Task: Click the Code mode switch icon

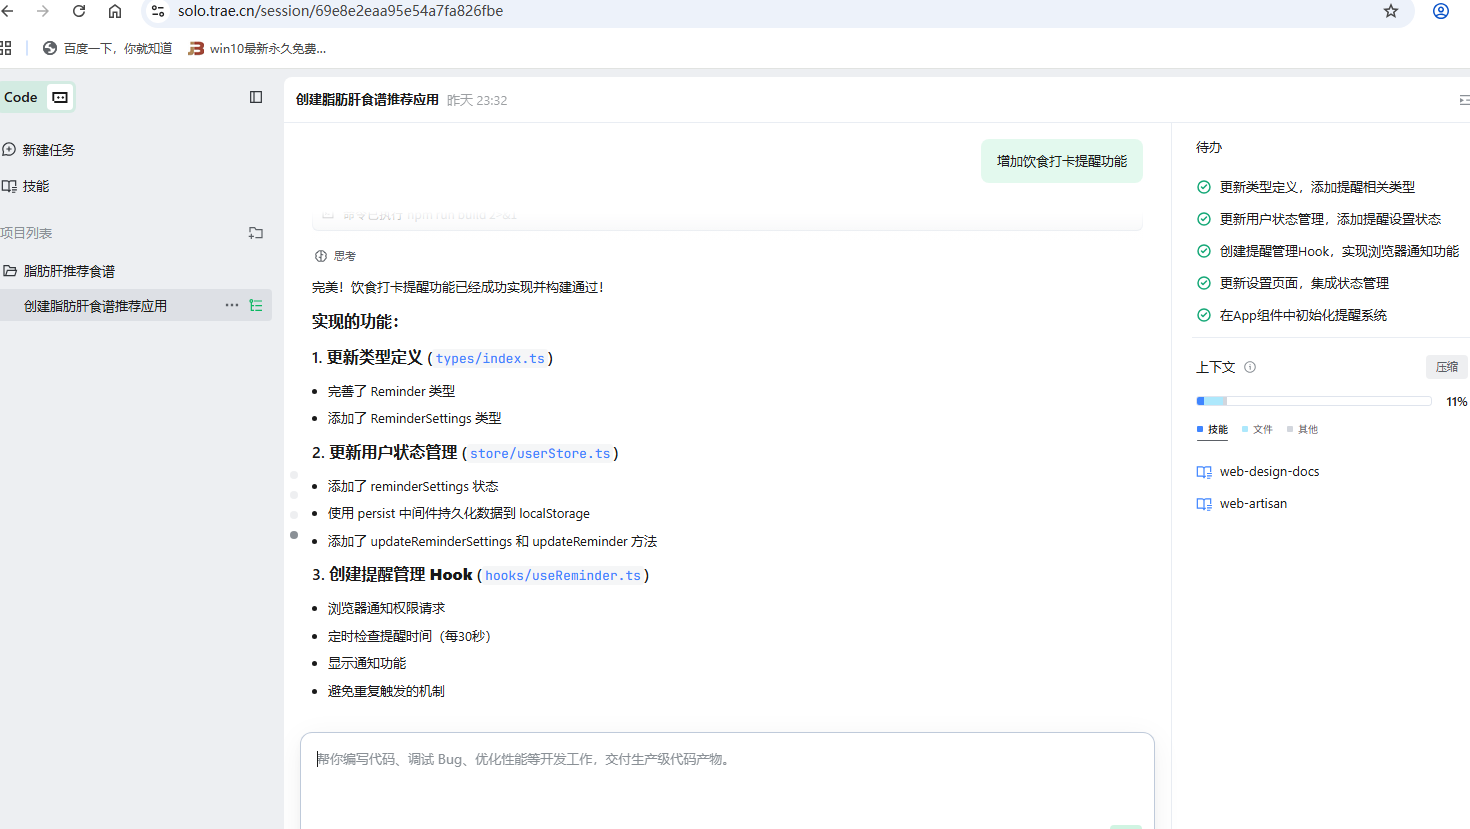Action: [60, 97]
